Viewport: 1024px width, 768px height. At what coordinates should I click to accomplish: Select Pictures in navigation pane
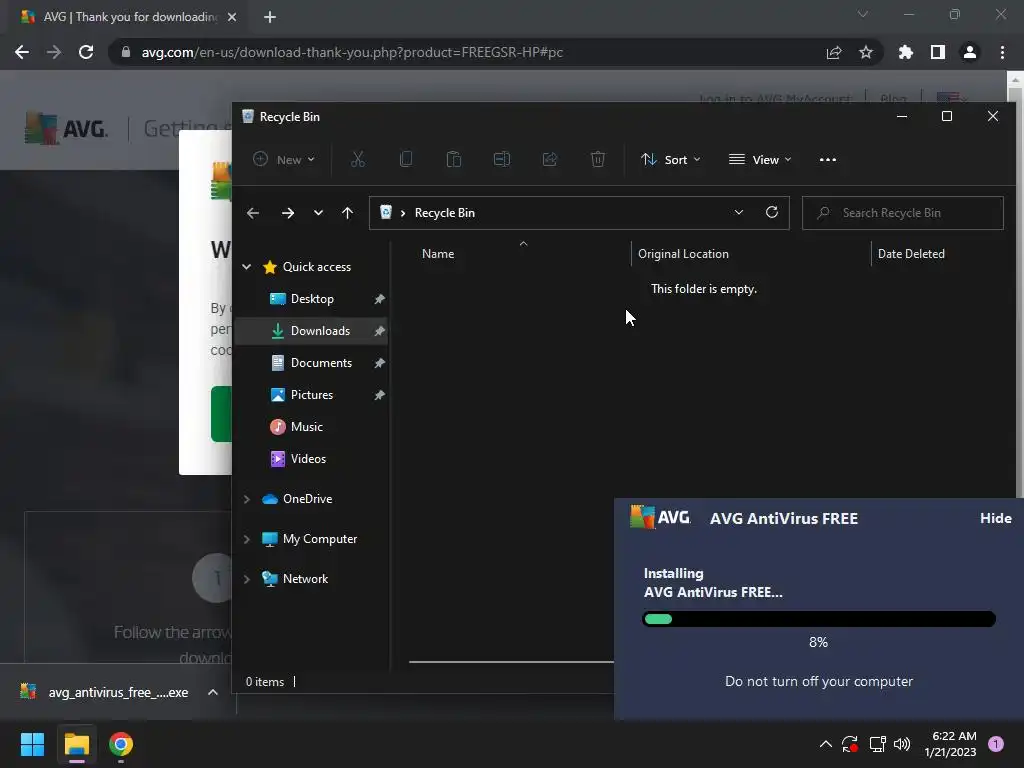point(312,395)
